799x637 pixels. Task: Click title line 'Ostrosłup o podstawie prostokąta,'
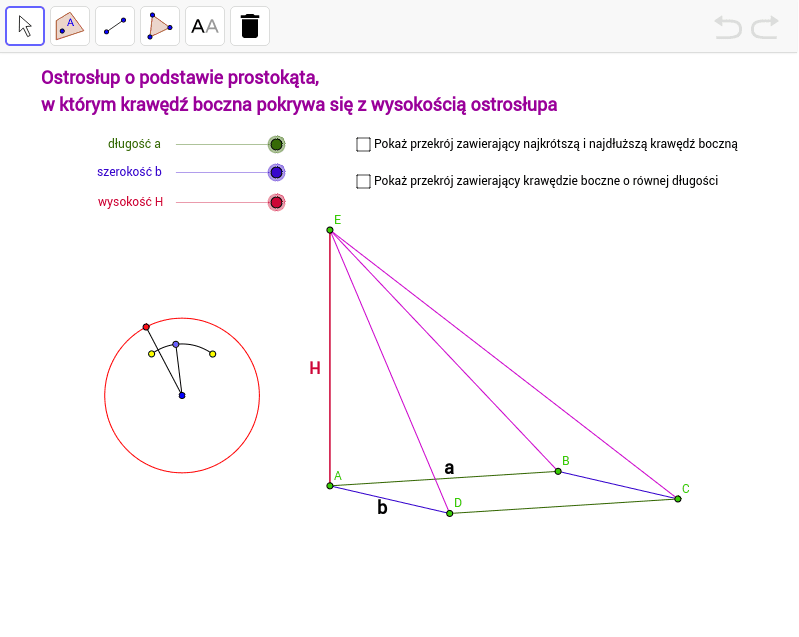point(180,78)
